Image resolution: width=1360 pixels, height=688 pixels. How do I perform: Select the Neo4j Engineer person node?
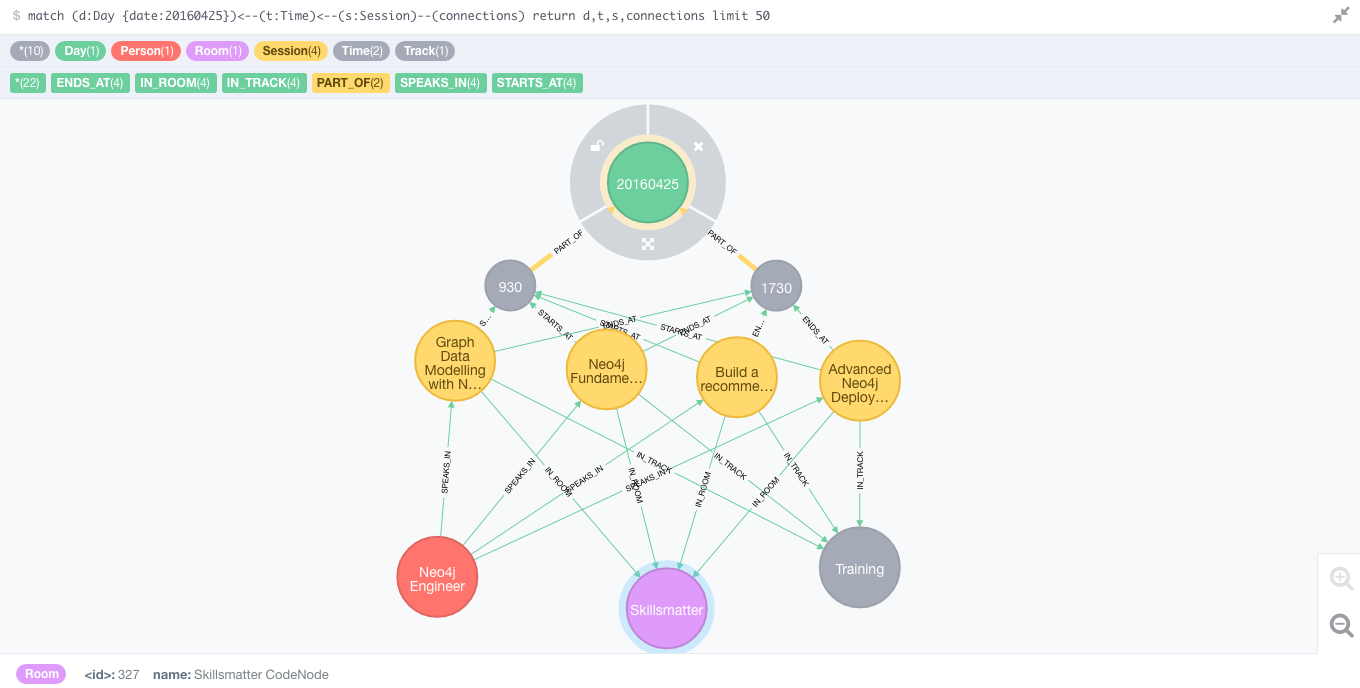[x=437, y=577]
